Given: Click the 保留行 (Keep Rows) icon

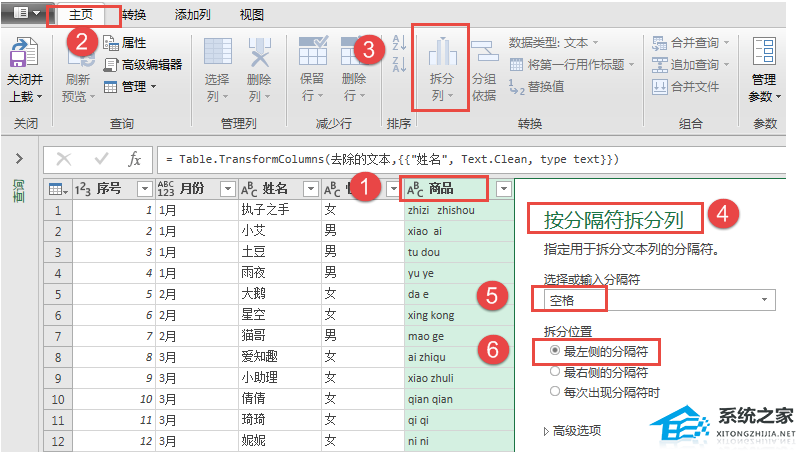Looking at the screenshot, I should pos(313,60).
